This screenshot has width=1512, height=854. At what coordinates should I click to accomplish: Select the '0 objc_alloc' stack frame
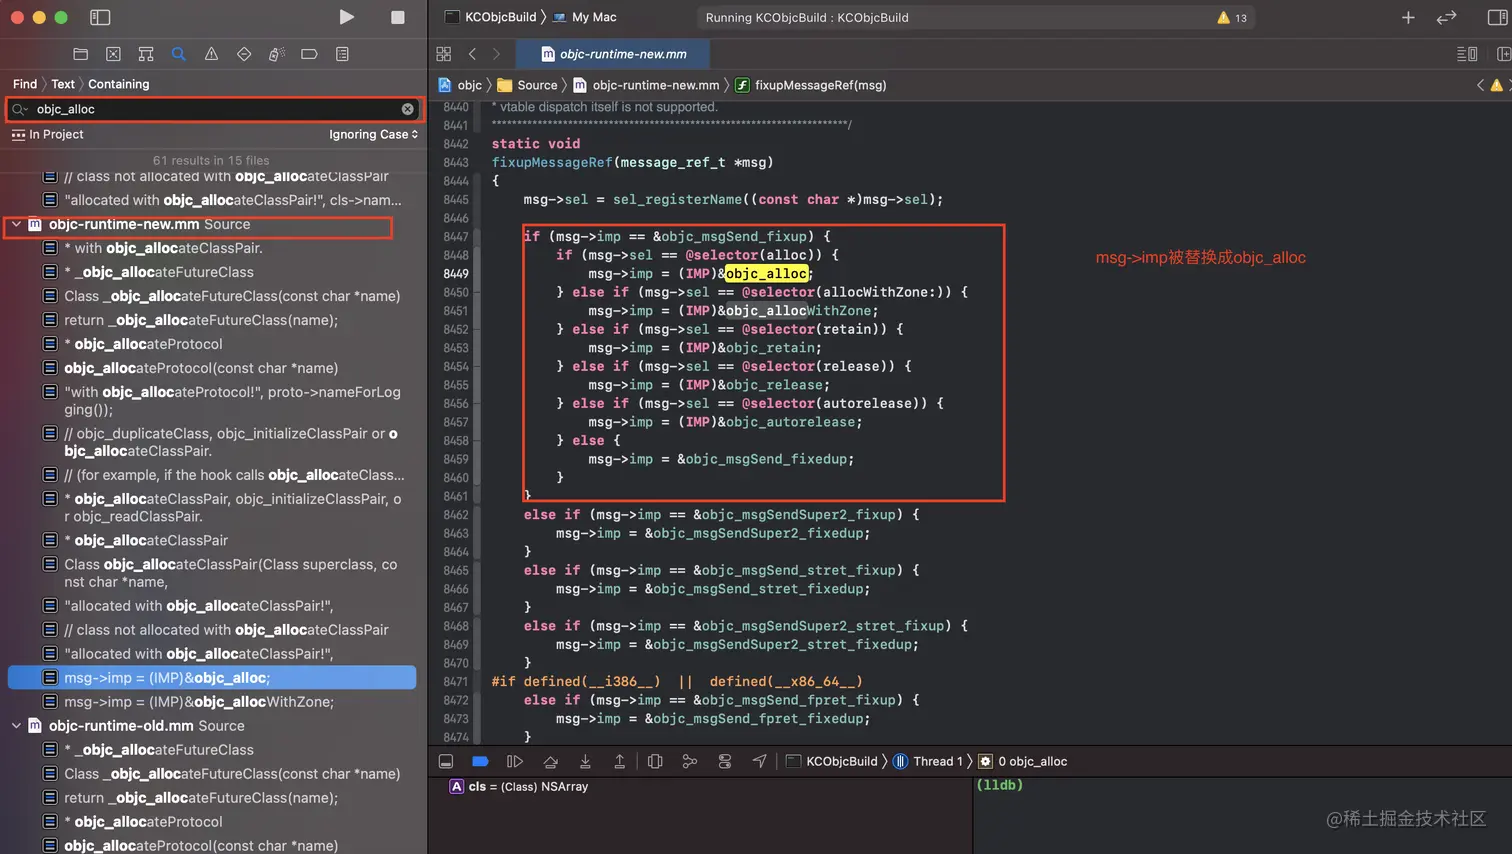tap(1023, 762)
